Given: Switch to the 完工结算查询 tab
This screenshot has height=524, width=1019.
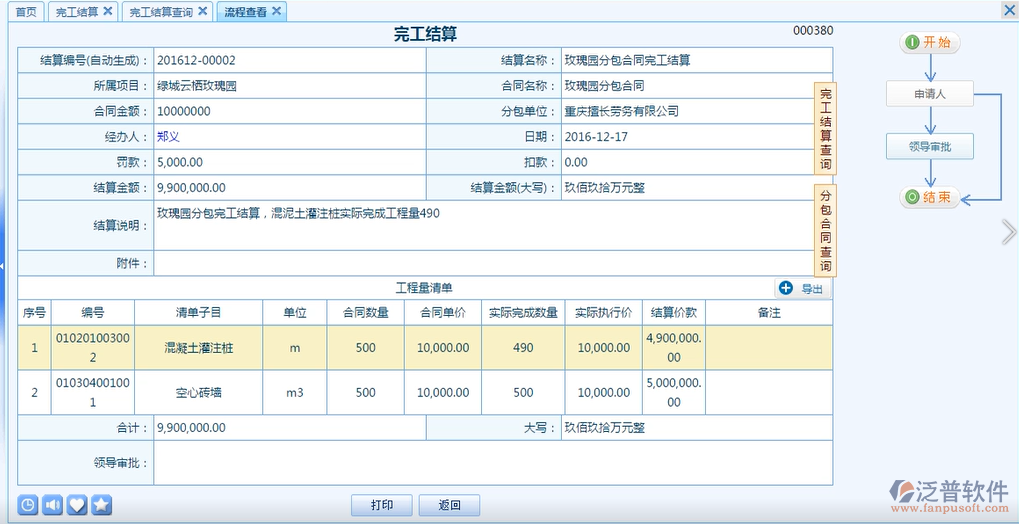Looking at the screenshot, I should (161, 12).
